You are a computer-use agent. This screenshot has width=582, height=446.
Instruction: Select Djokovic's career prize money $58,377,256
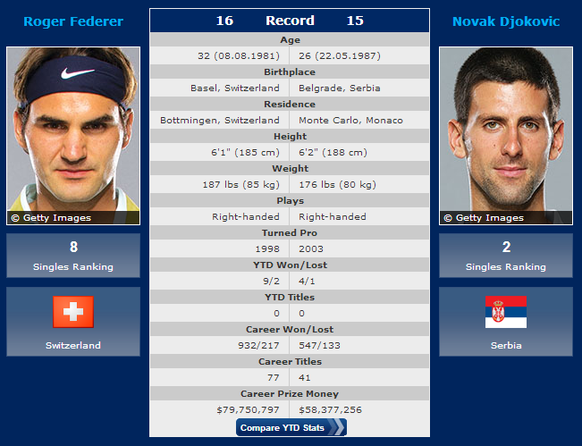pyautogui.click(x=330, y=410)
